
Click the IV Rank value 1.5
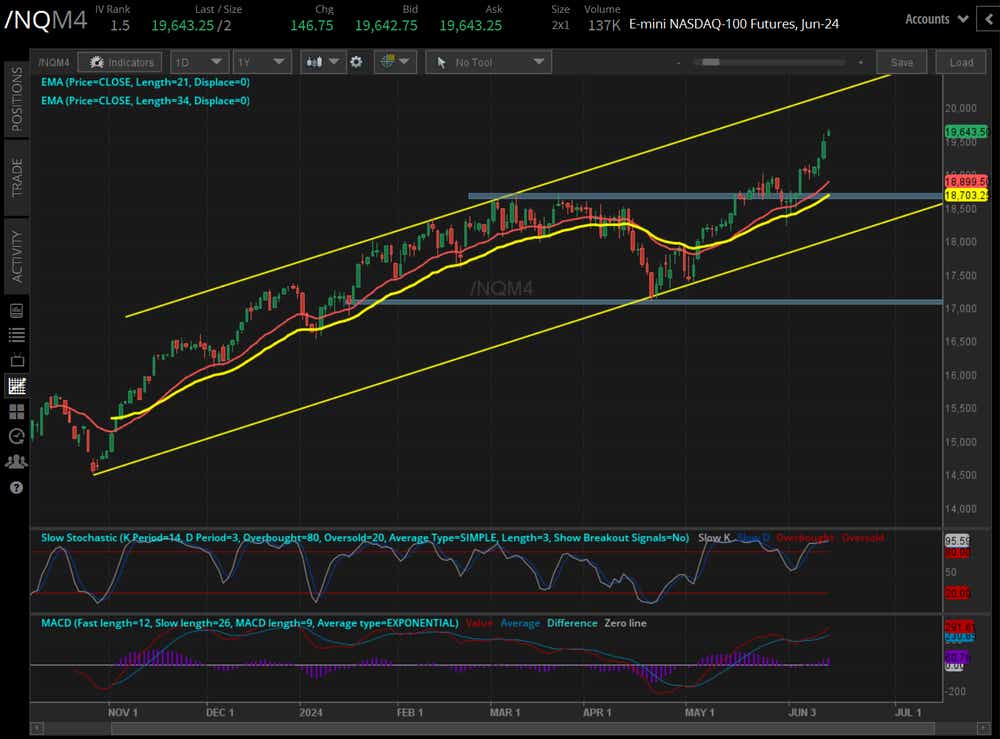120,26
